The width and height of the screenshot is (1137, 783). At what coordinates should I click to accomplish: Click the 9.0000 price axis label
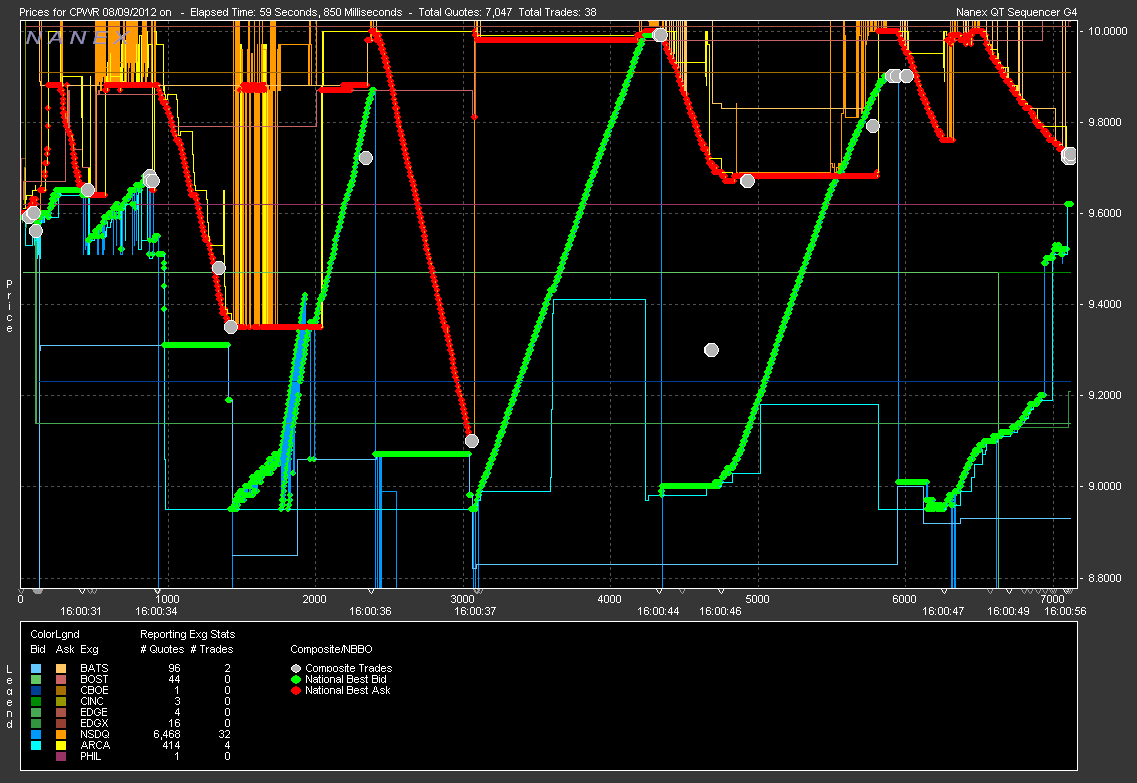pyautogui.click(x=1107, y=486)
